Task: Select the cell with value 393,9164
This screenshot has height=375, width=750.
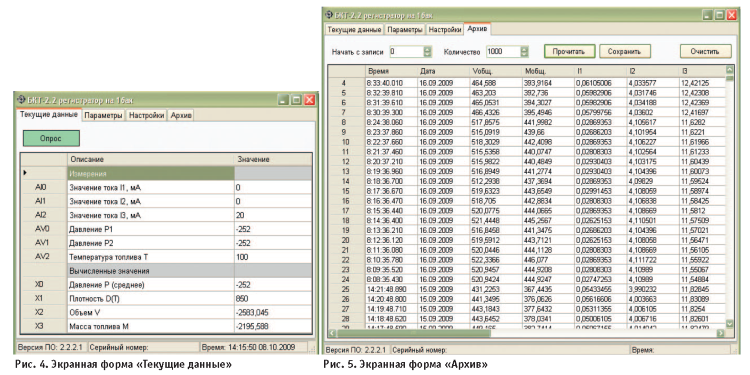Action: coord(548,83)
